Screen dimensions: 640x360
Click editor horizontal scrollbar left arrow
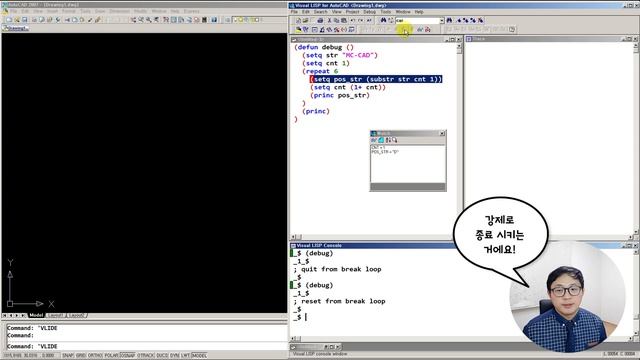tap(293, 237)
